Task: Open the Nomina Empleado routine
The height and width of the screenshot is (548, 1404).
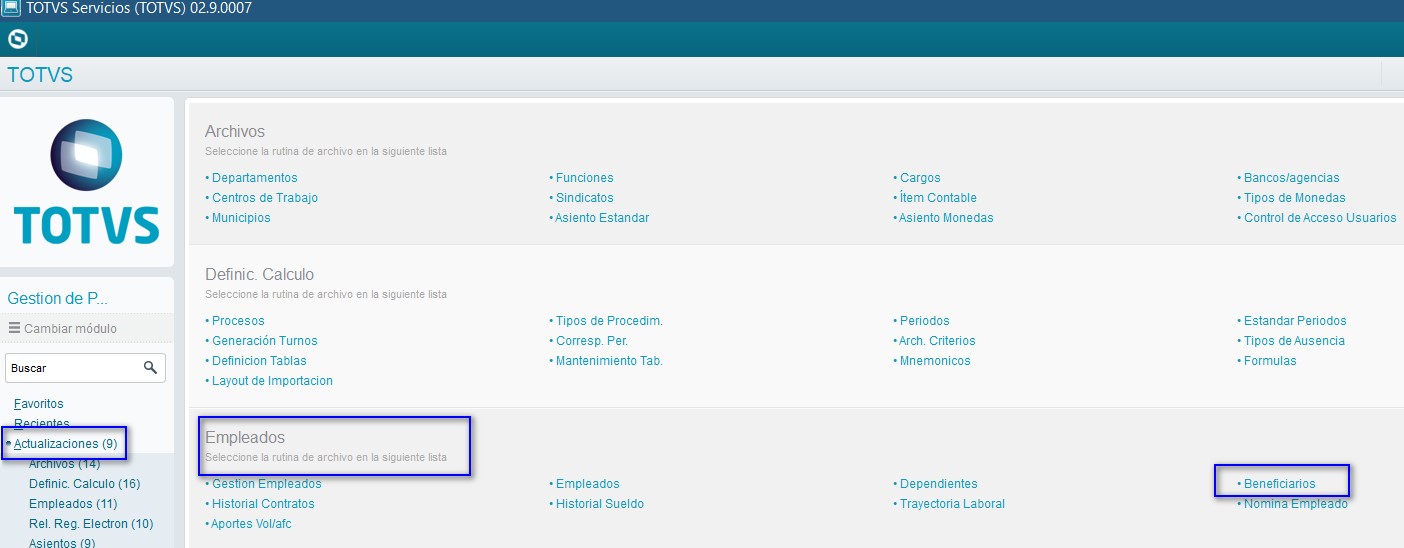Action: tap(1296, 504)
